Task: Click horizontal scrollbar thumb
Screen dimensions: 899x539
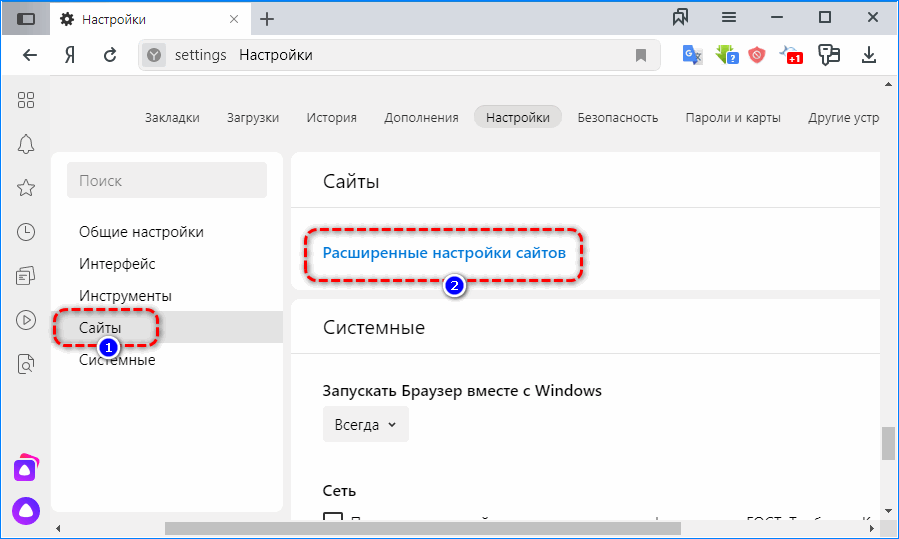Action: (x=423, y=528)
